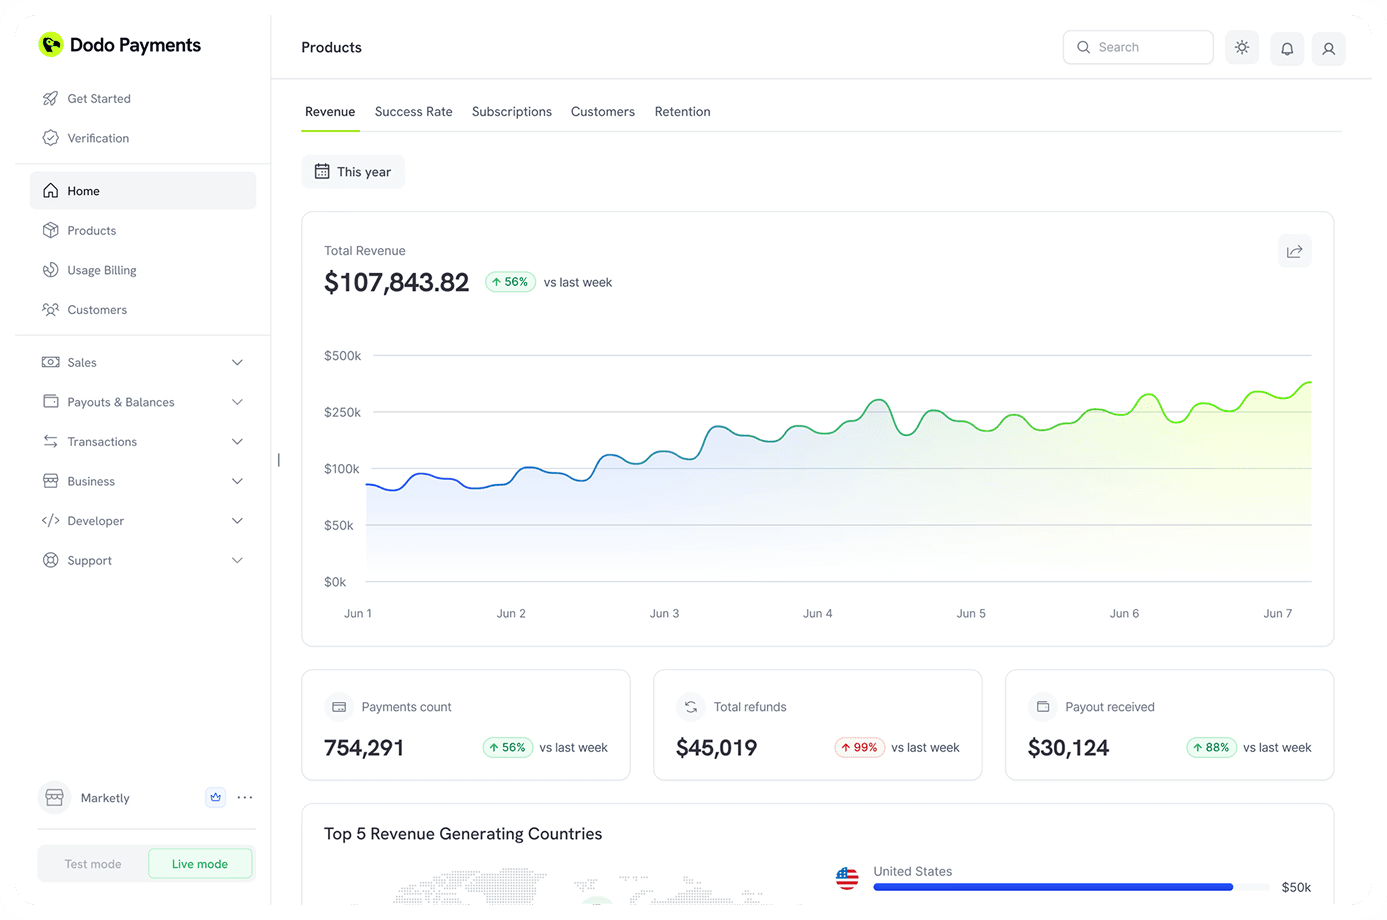Viewport: 1387px width, 920px height.
Task: Switch to Test mode
Action: coord(93,864)
